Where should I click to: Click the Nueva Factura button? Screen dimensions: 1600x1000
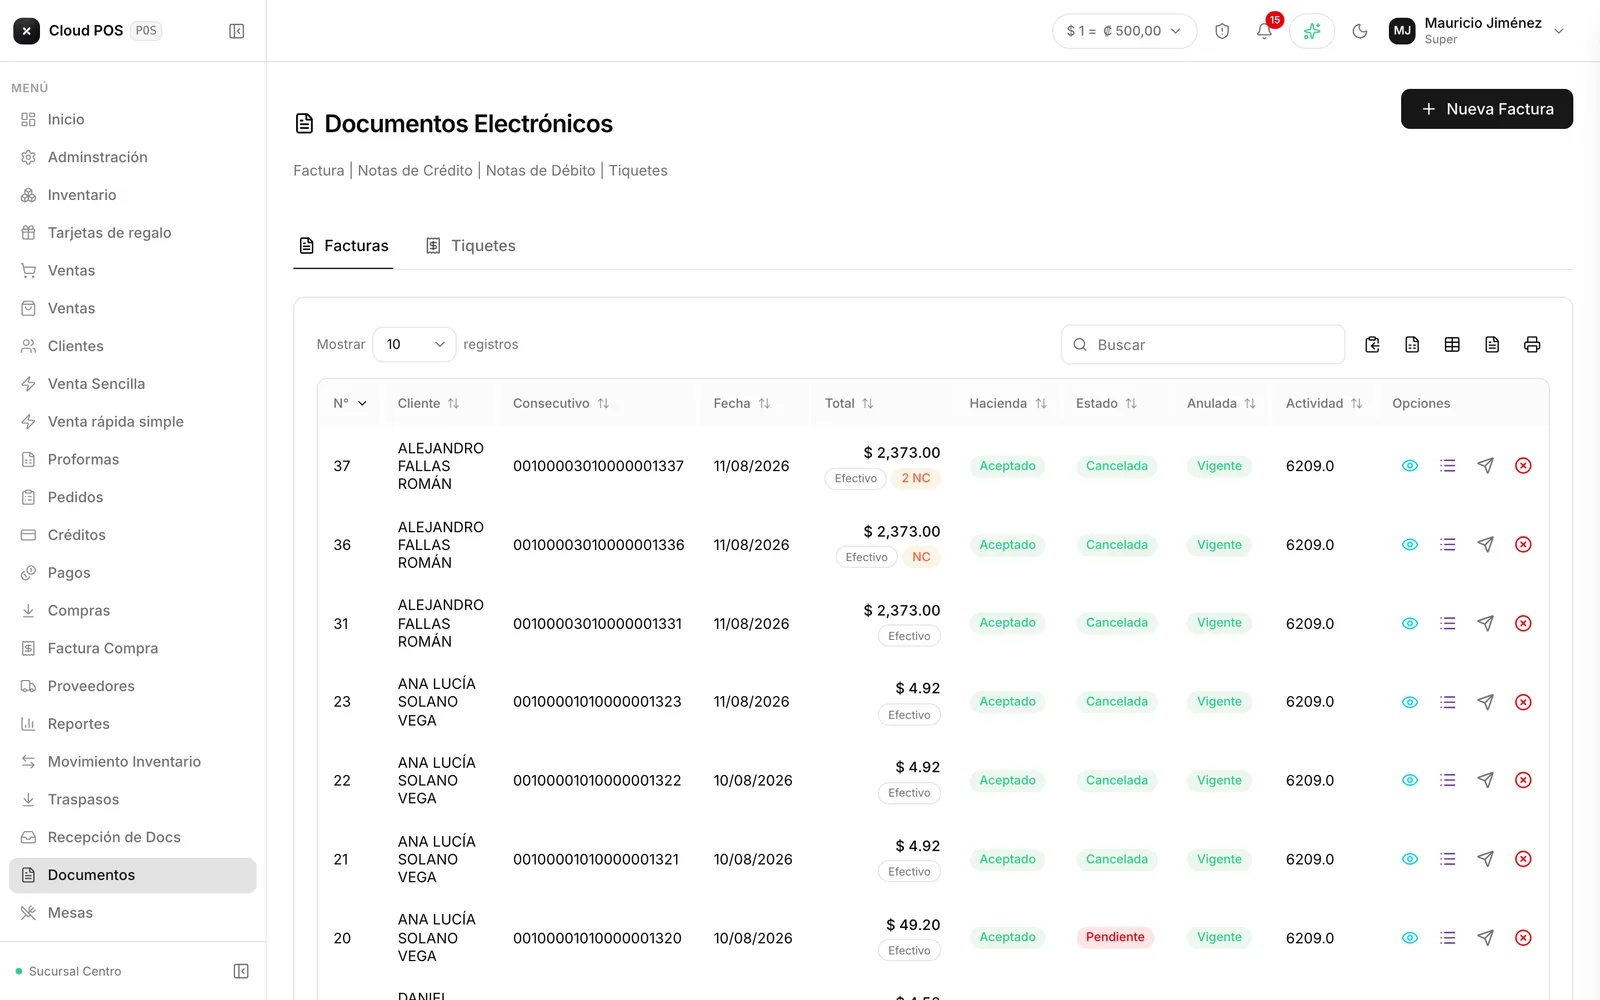click(1487, 109)
